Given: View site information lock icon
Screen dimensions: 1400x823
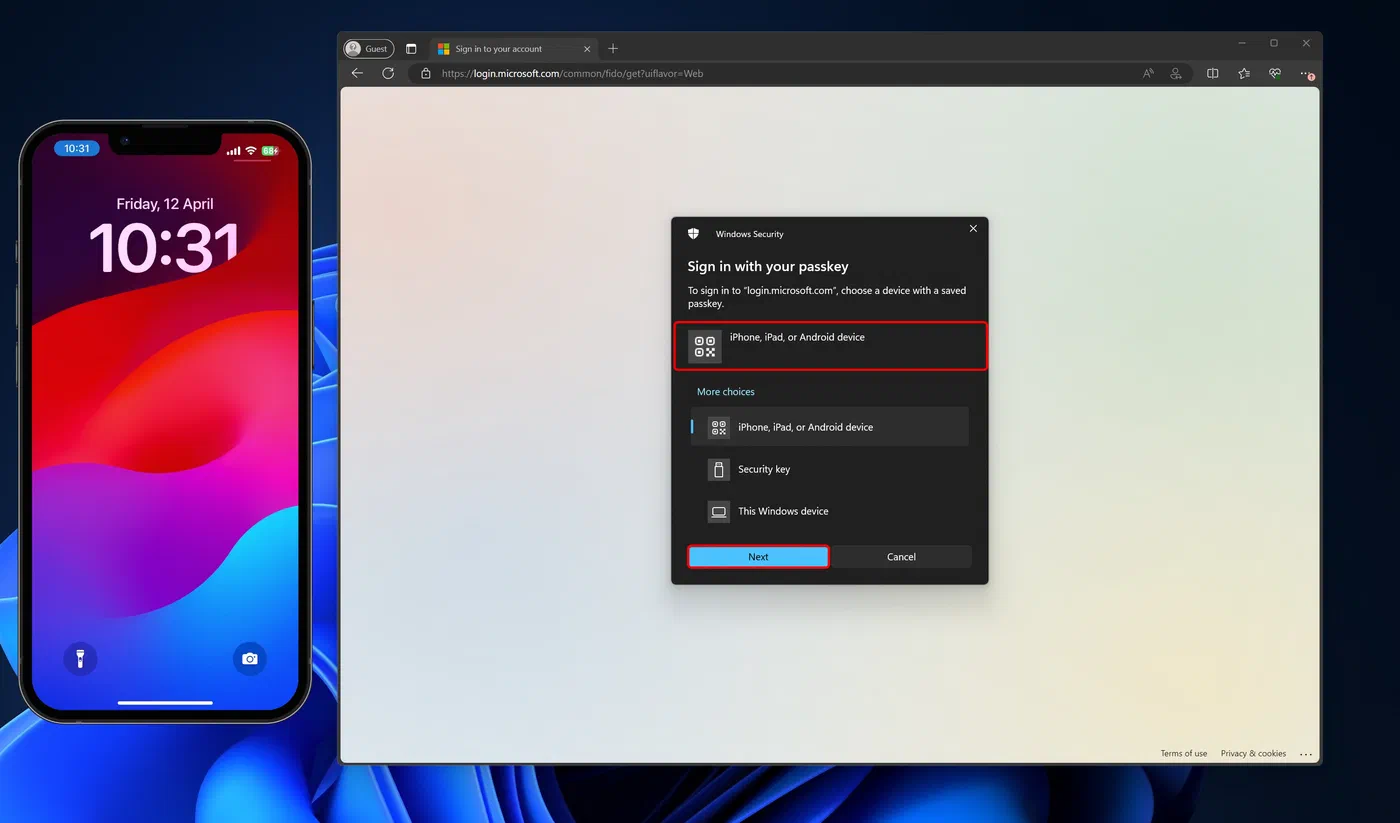Looking at the screenshot, I should pos(426,73).
